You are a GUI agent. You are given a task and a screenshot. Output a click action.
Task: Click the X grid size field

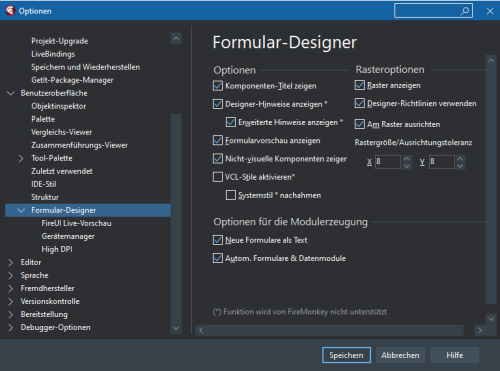tap(388, 162)
